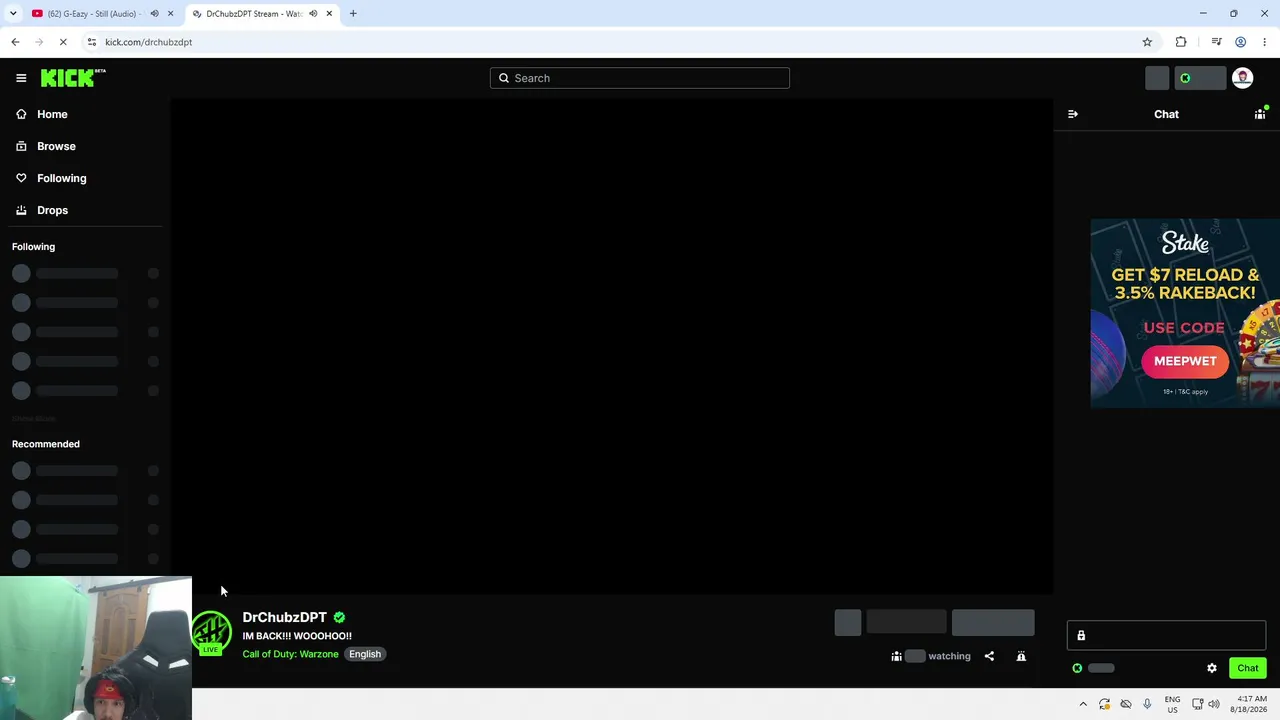Stop loading the page

[x=63, y=42]
